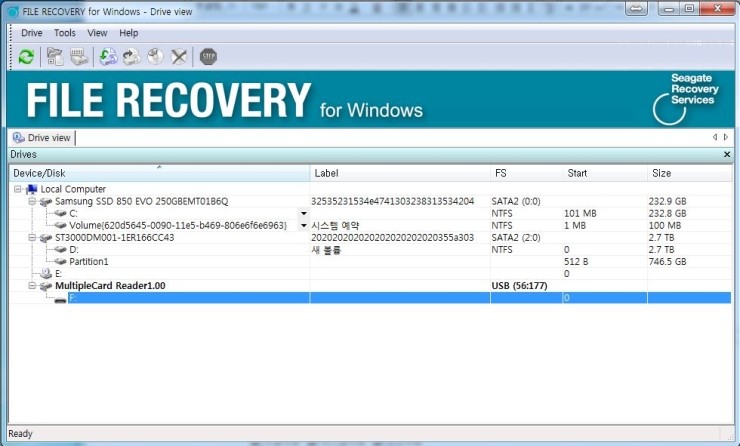Open the dropdown arrow on C: row
740x446 pixels.
[x=304, y=214]
